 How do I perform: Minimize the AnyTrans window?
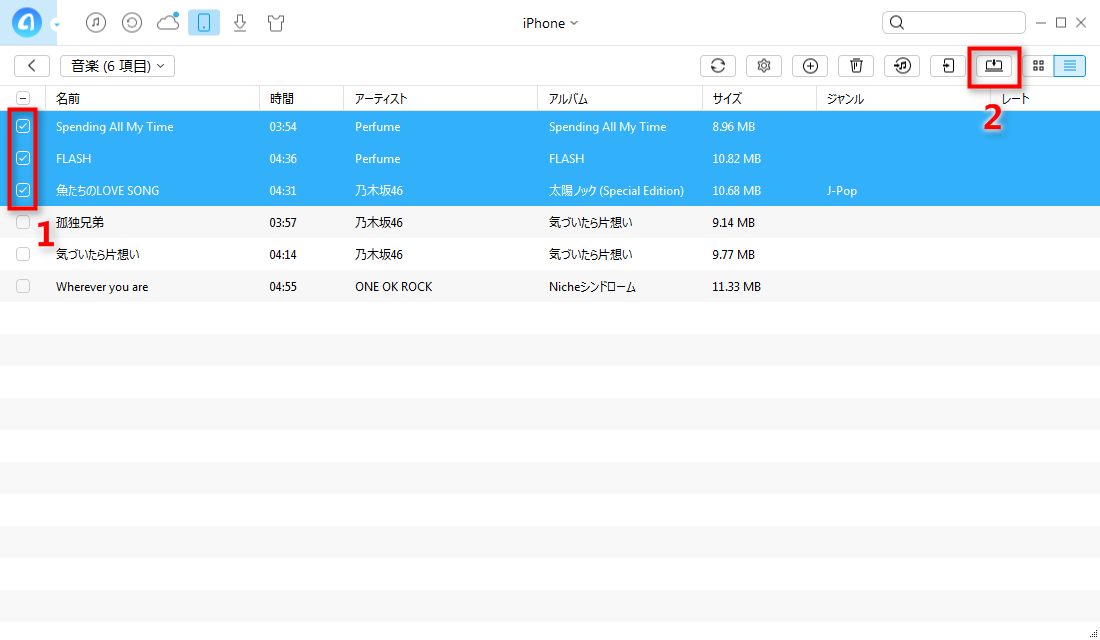click(x=1041, y=22)
